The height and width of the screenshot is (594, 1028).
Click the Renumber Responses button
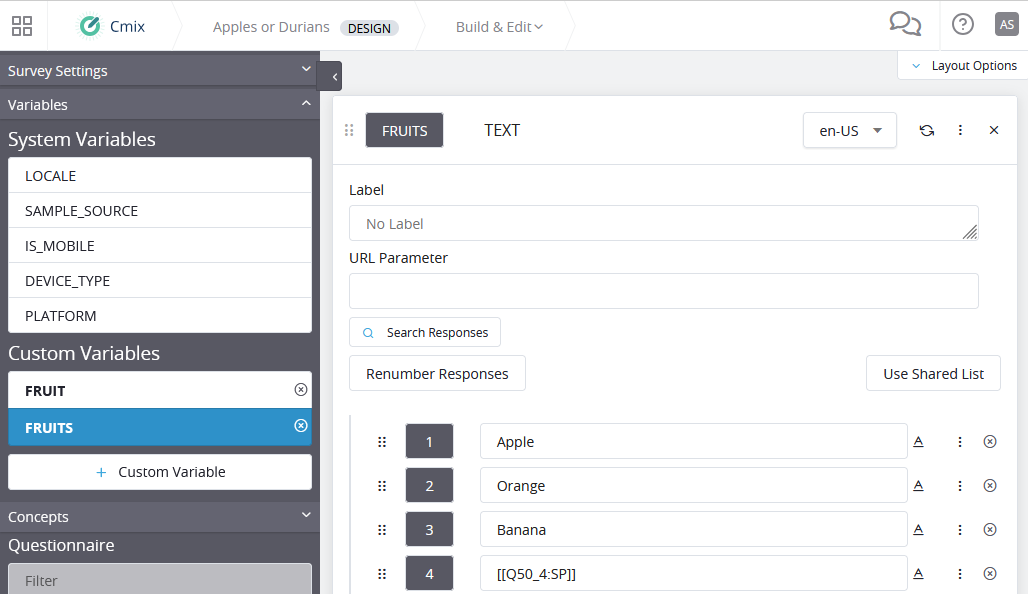click(x=437, y=374)
